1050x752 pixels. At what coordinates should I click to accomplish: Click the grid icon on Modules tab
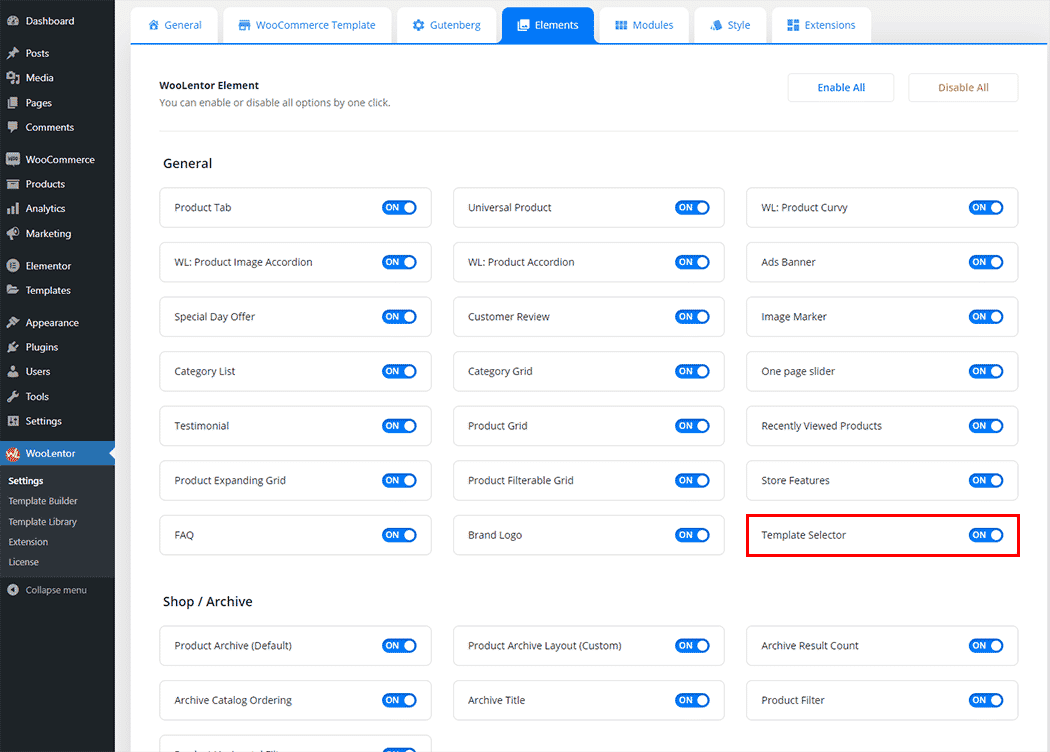coord(621,25)
